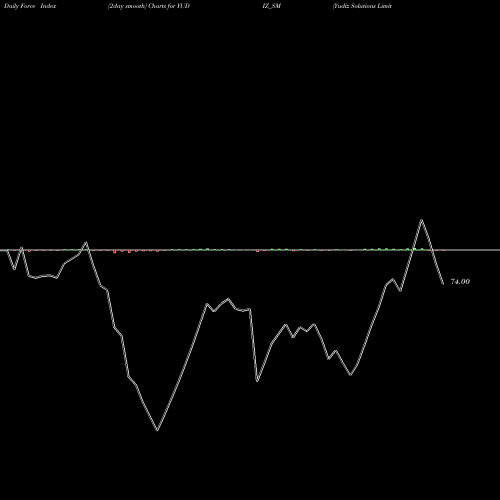
Task: Click the 'IZ_SM' symbol text
Action: coord(272,6)
